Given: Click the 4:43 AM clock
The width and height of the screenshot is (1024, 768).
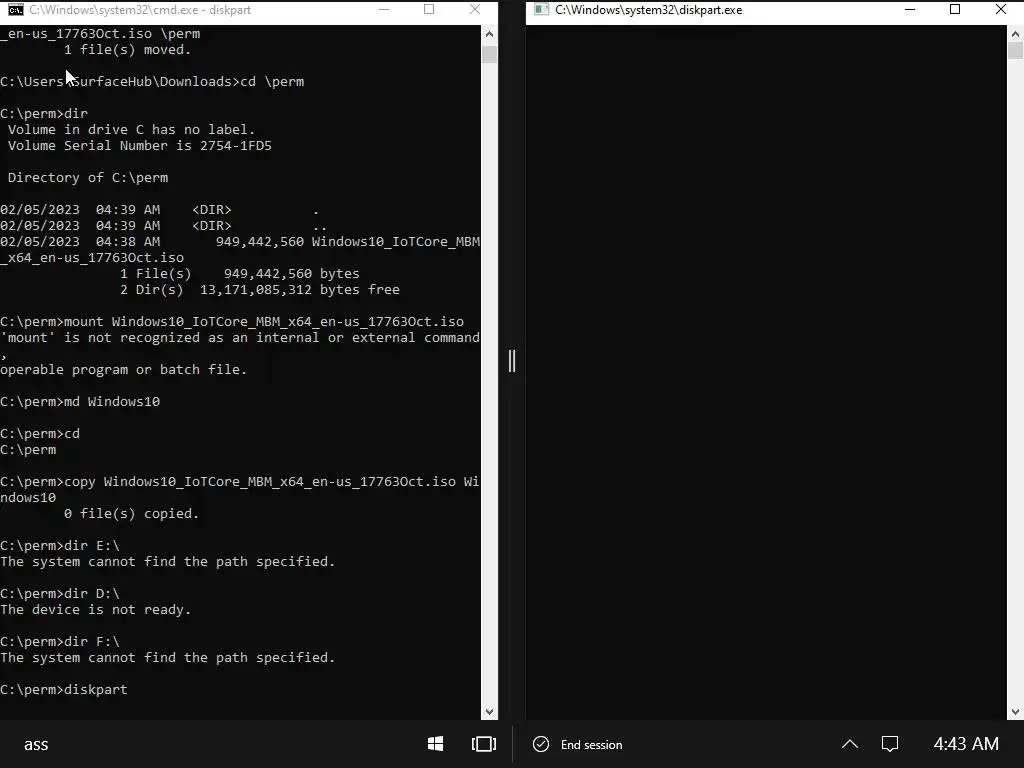Looking at the screenshot, I should pyautogui.click(x=966, y=744).
